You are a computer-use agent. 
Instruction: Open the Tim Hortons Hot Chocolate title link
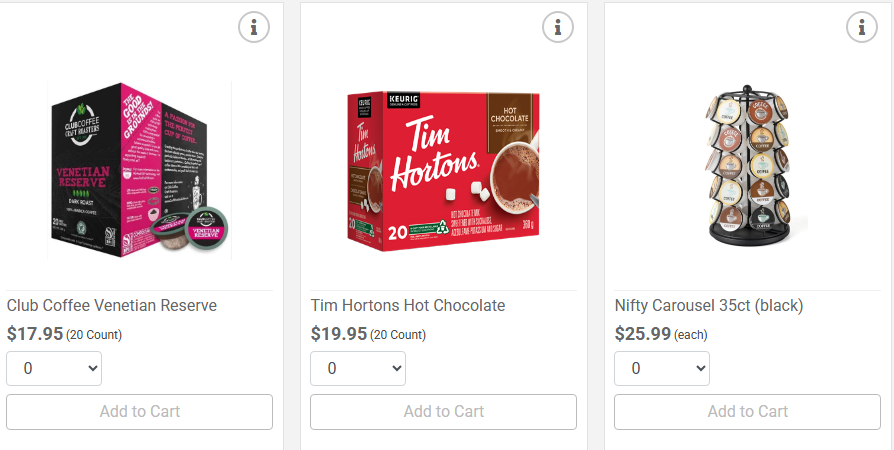[408, 305]
